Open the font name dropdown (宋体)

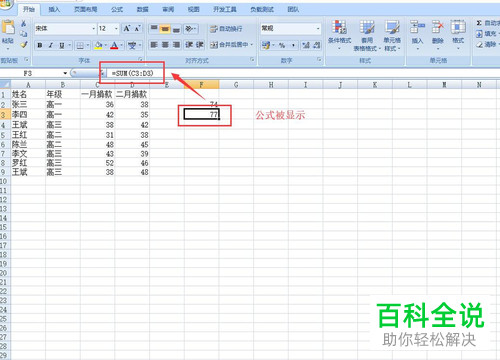[93, 29]
